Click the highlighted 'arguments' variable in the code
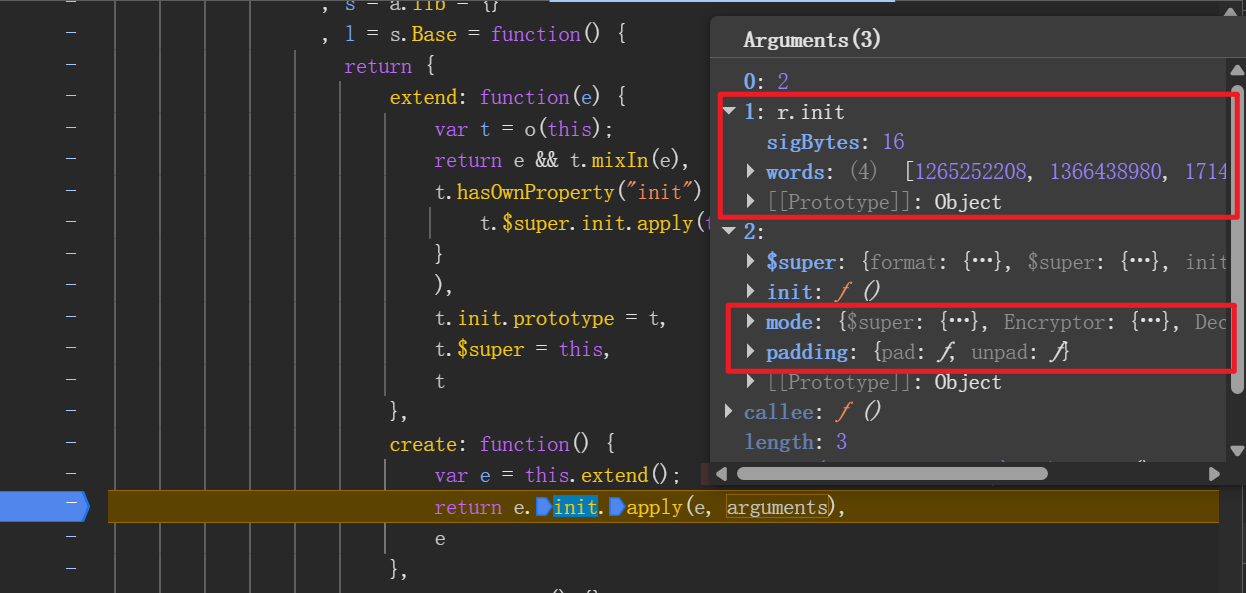The width and height of the screenshot is (1246, 593). pos(778,507)
